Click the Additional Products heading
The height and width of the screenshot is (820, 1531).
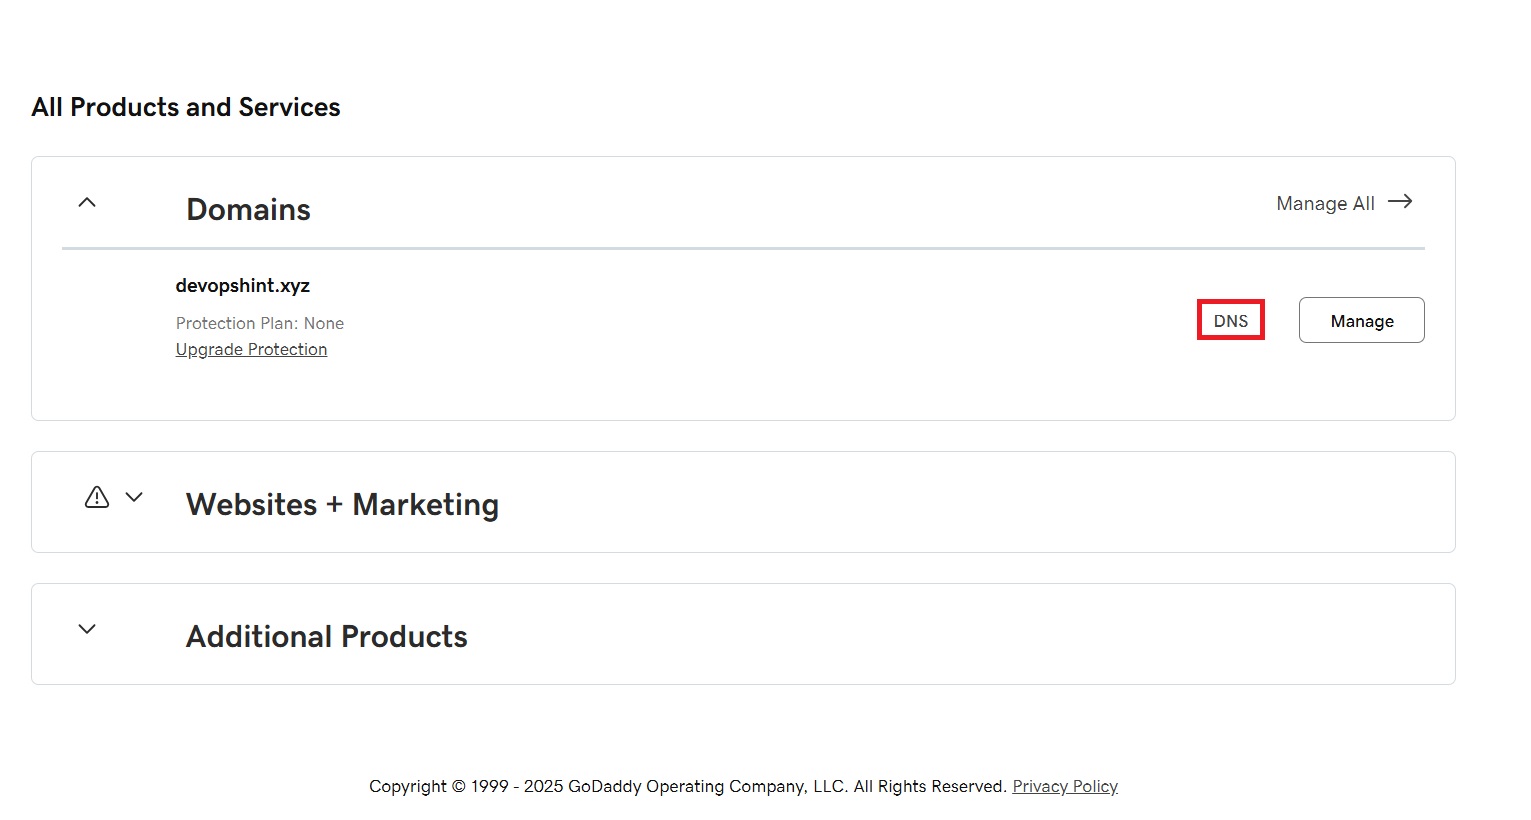tap(327, 637)
